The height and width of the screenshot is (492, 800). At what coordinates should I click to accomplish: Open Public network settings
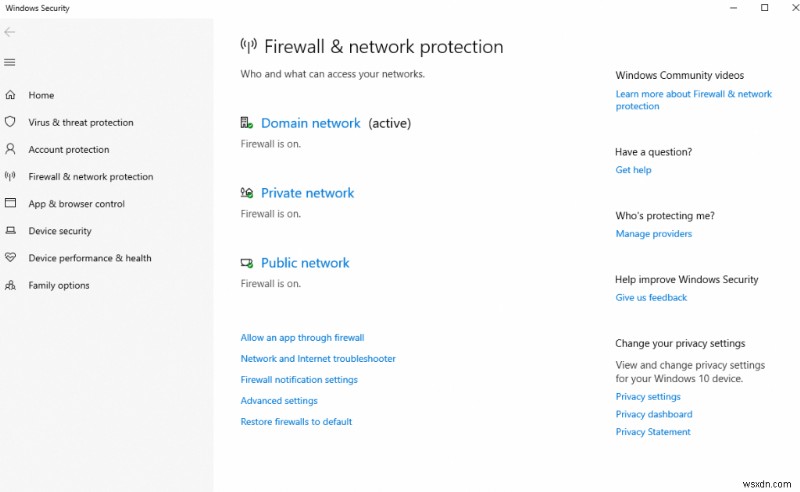point(305,264)
